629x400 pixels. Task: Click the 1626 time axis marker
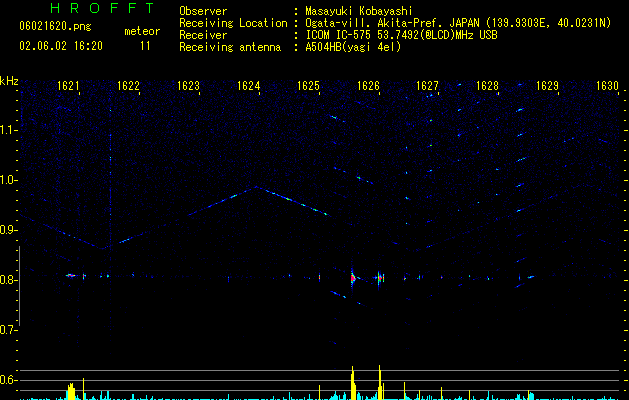[368, 86]
